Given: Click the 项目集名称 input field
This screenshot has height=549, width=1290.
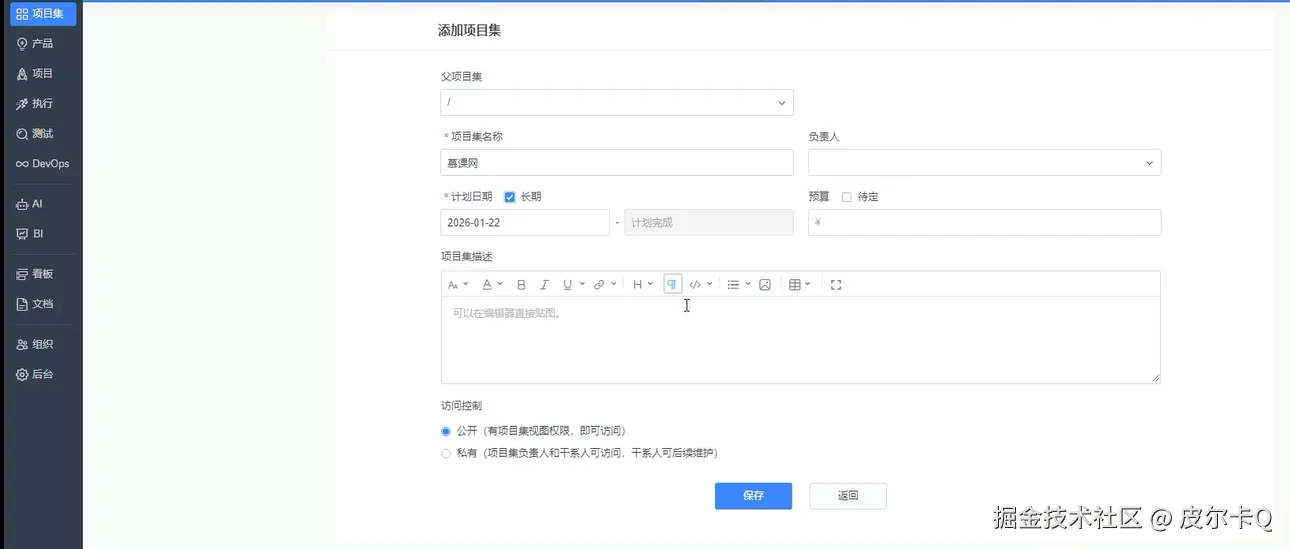Looking at the screenshot, I should [x=617, y=162].
